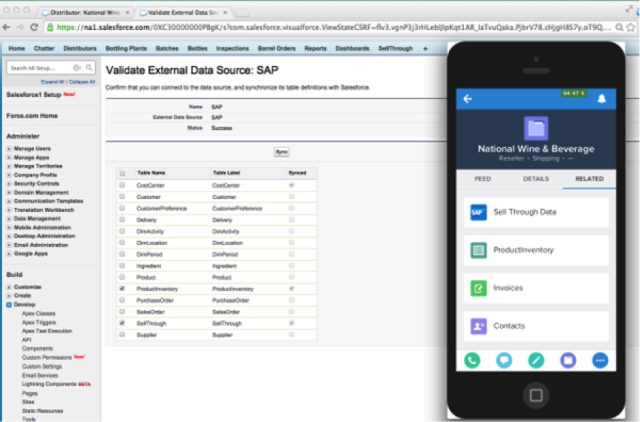Screen dimensions: 640x422
Task: Tap the green phone call icon
Action: pyautogui.click(x=468, y=360)
